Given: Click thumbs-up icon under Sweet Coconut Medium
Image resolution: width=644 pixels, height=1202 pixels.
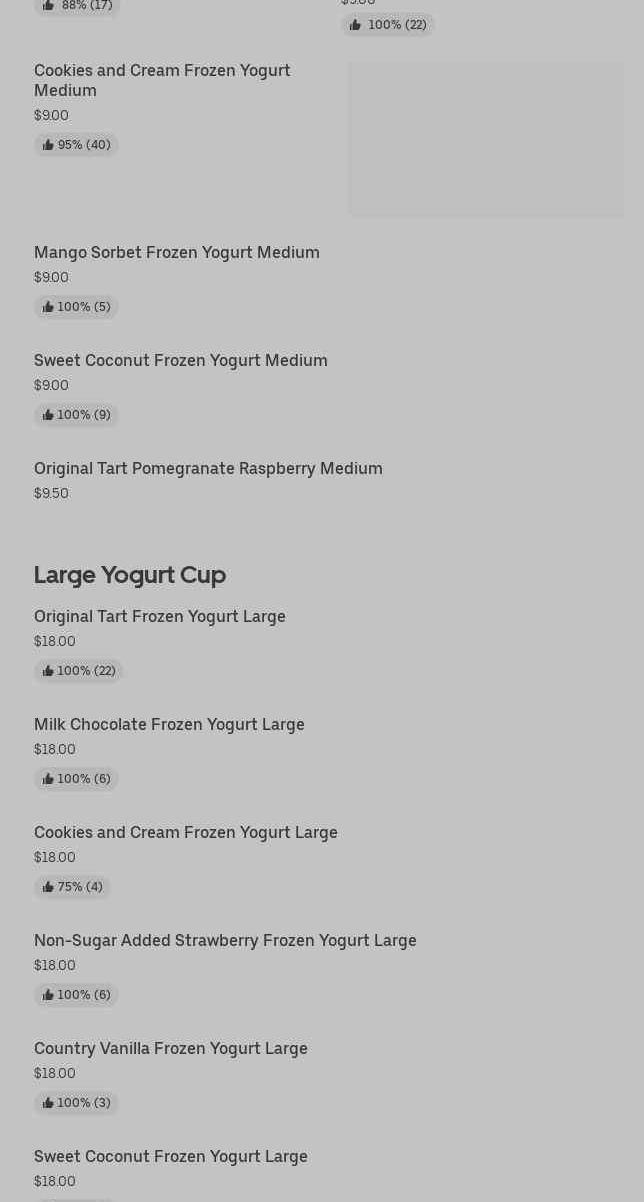Looking at the screenshot, I should click(x=48, y=415).
